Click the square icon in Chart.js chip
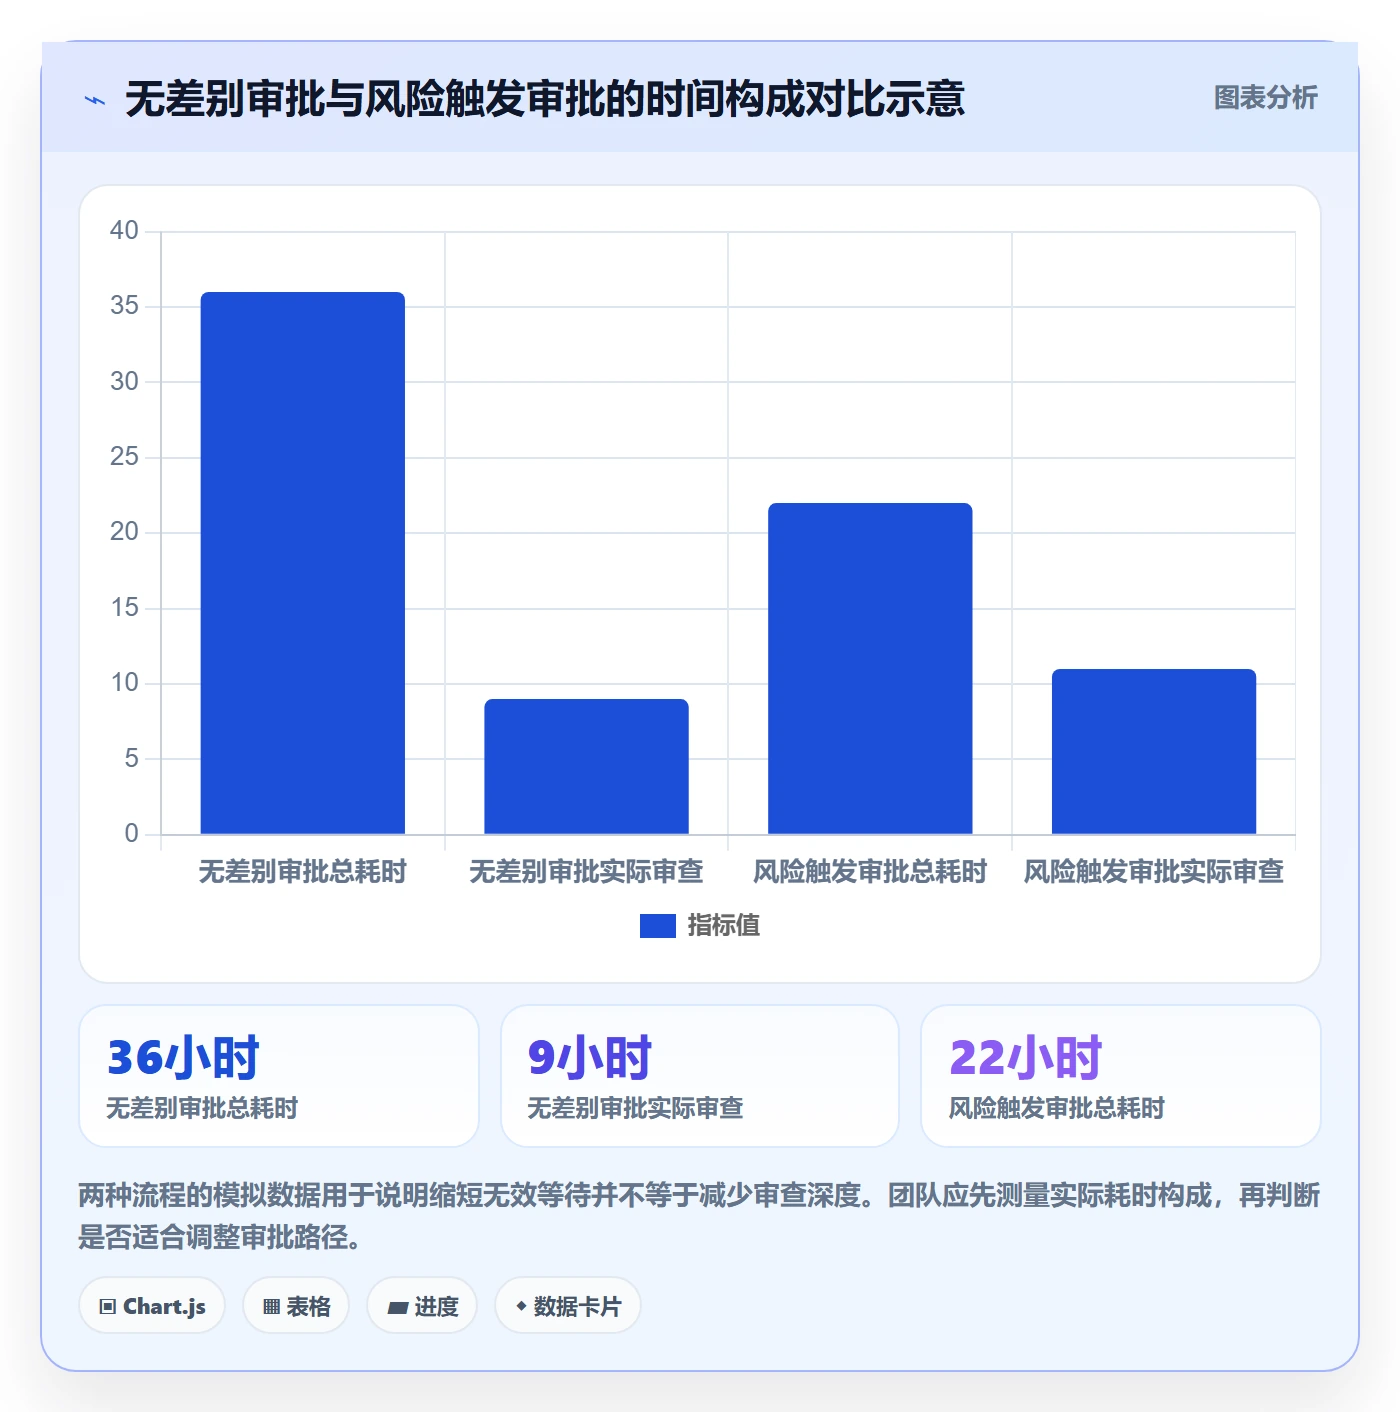 point(108,1307)
